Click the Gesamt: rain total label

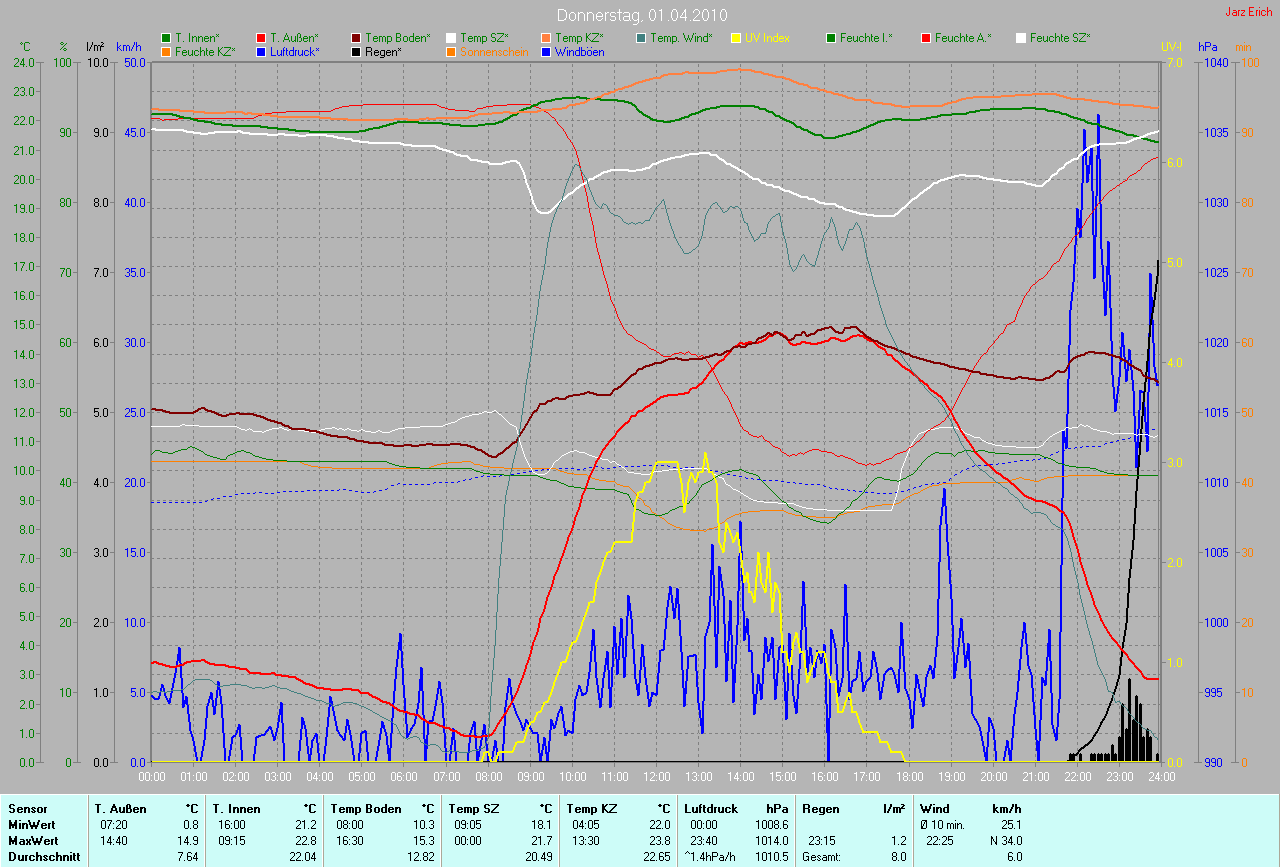tap(821, 857)
